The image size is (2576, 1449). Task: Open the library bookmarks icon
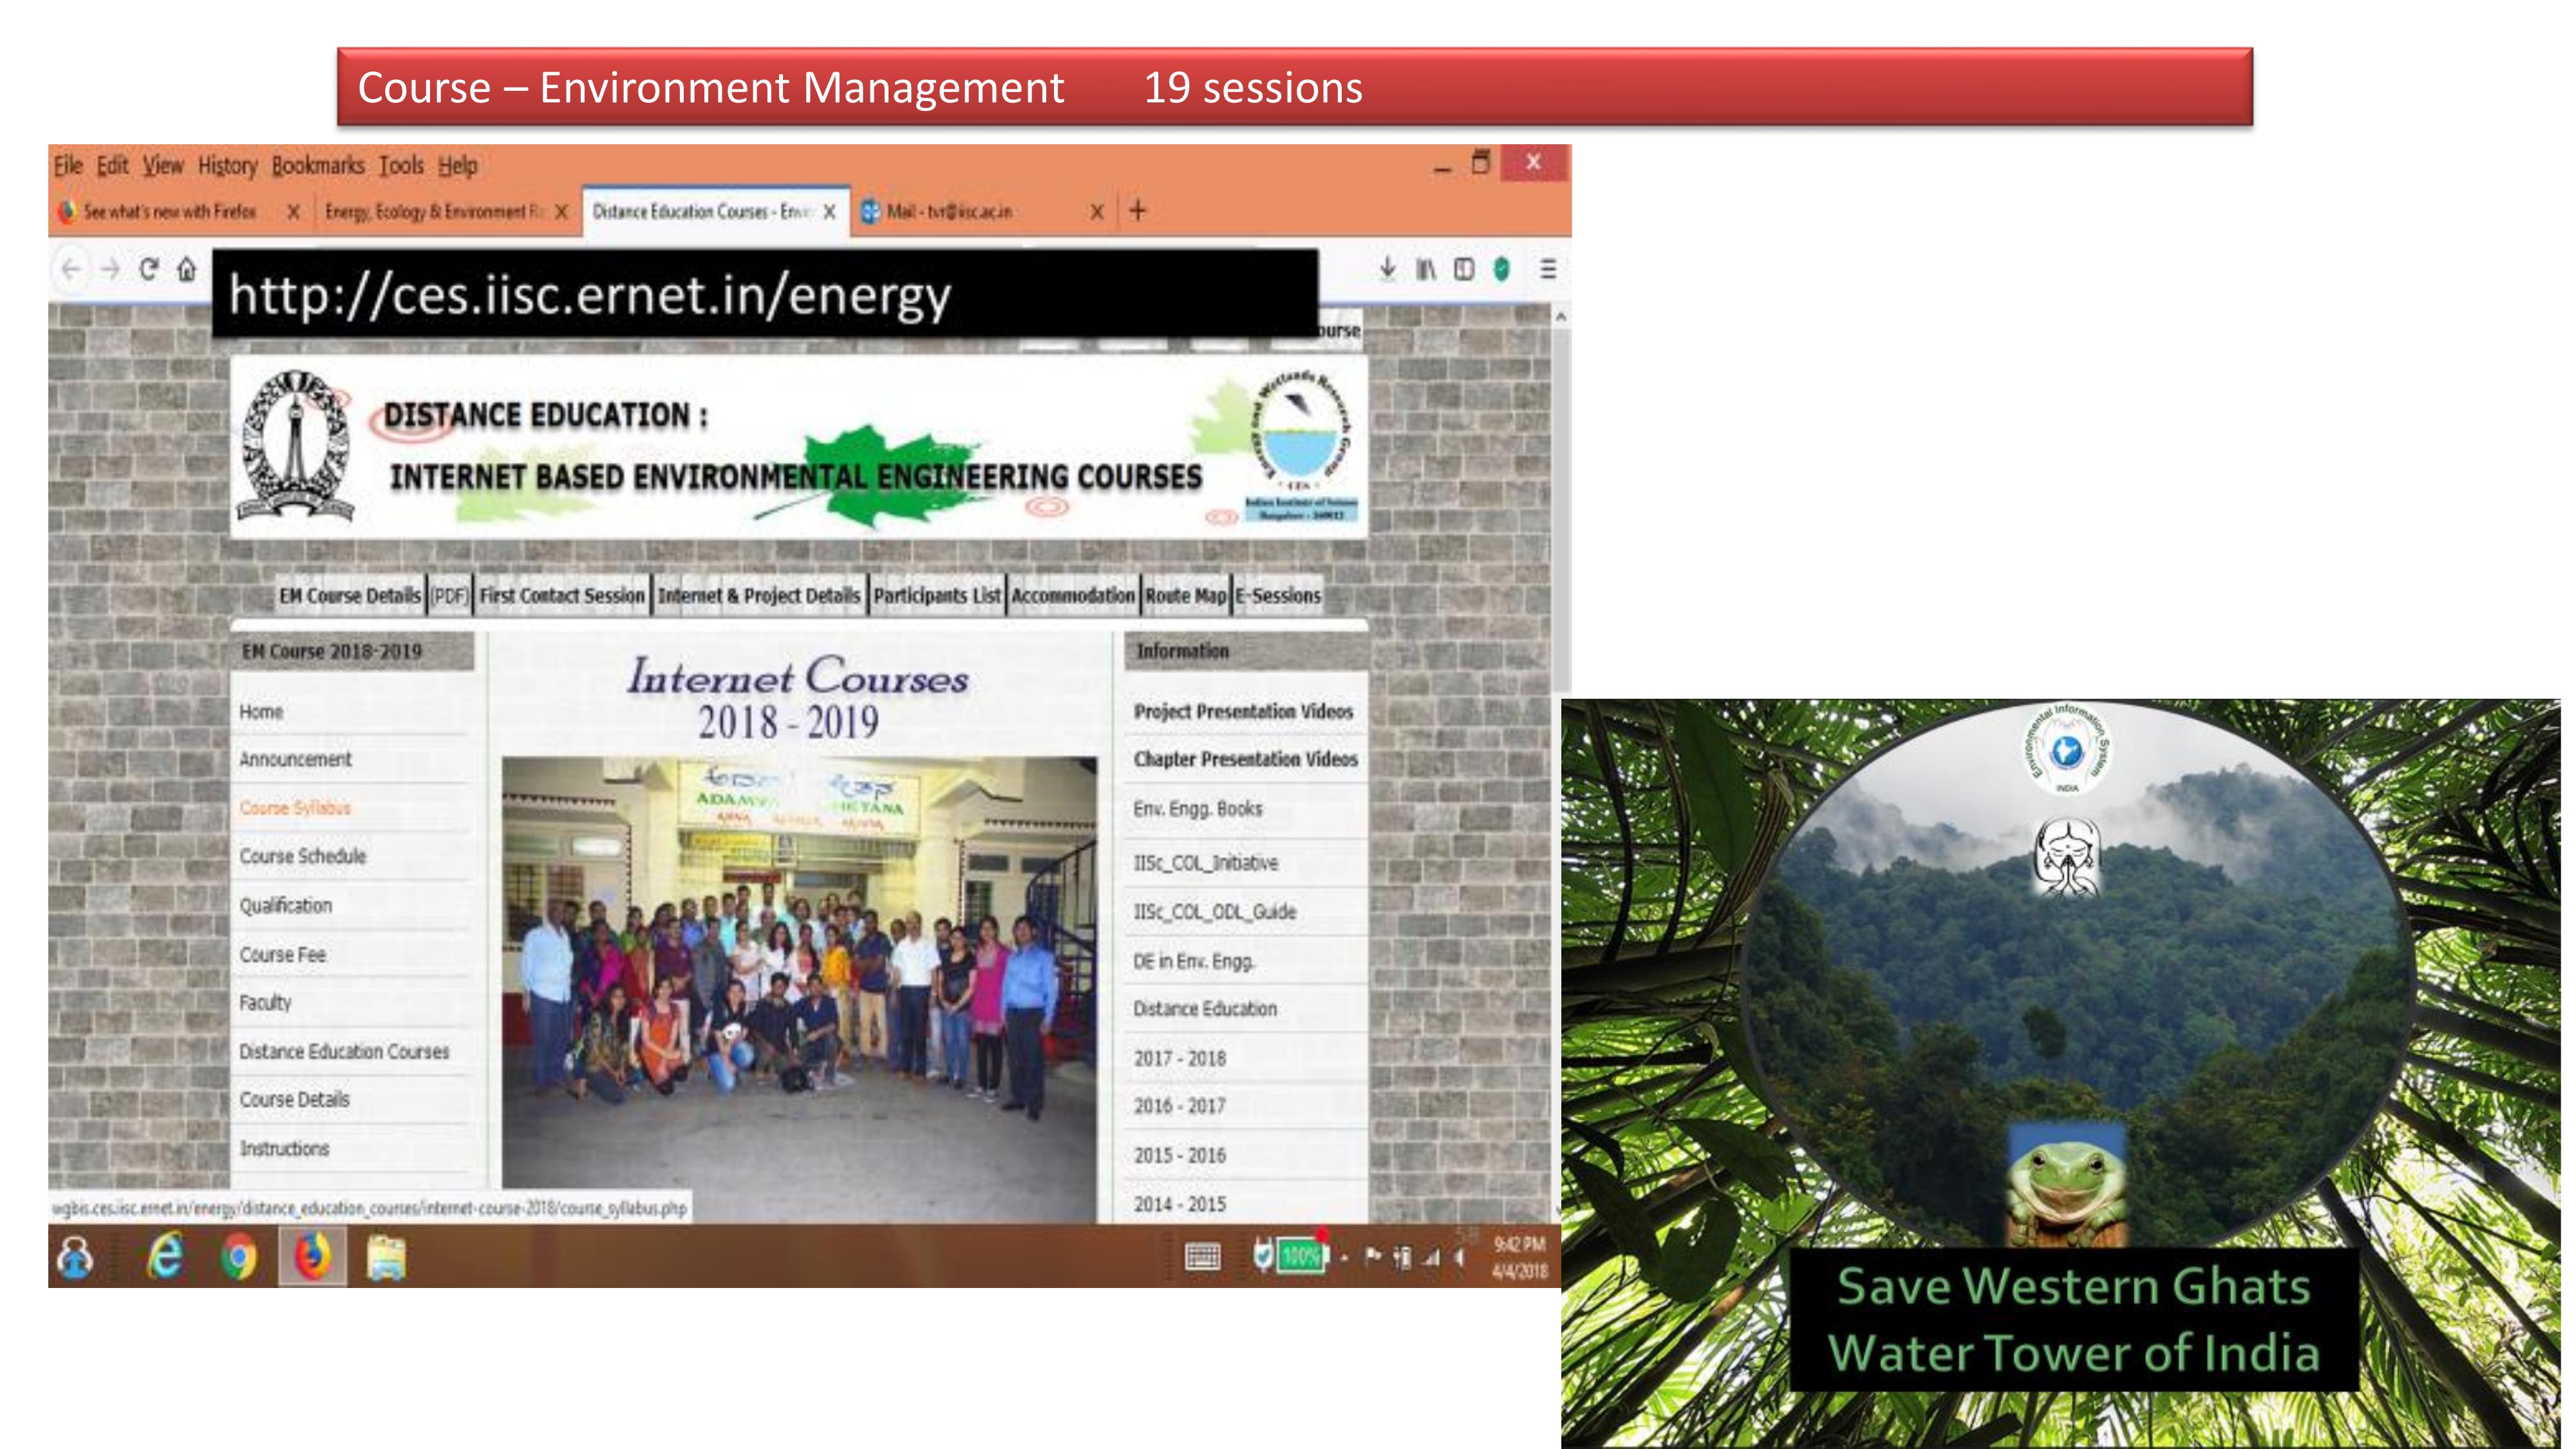point(1425,269)
